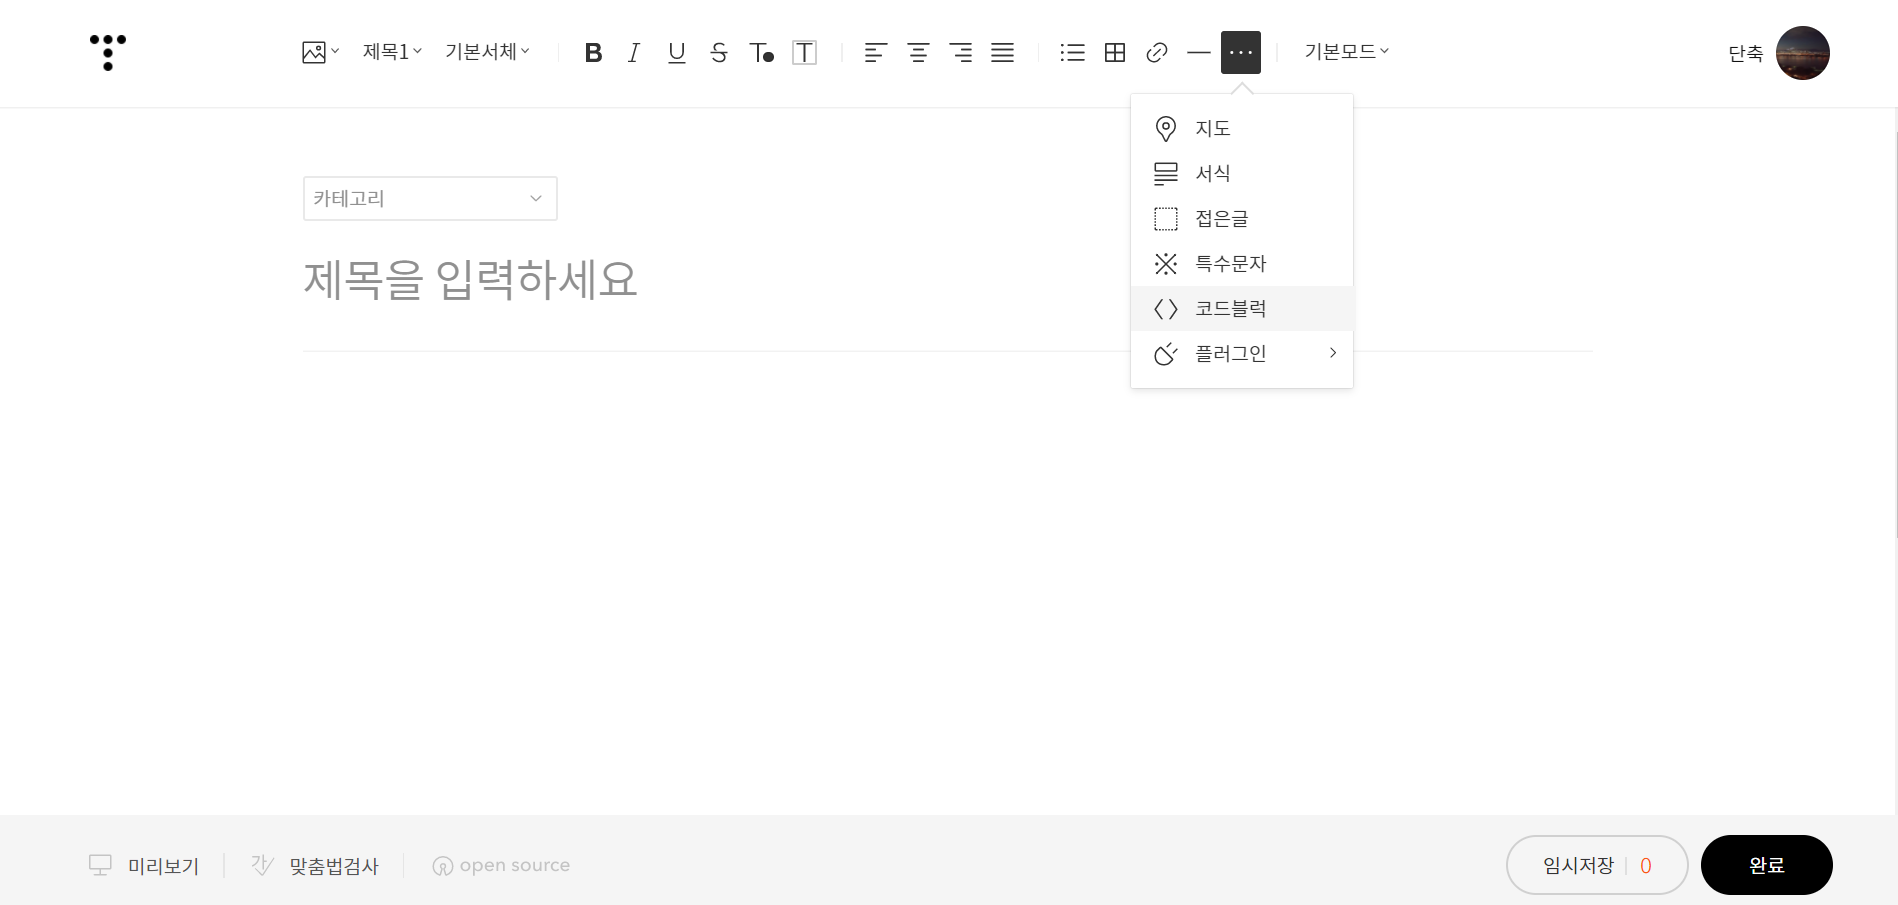Select 지도 from the more menu

(1242, 128)
